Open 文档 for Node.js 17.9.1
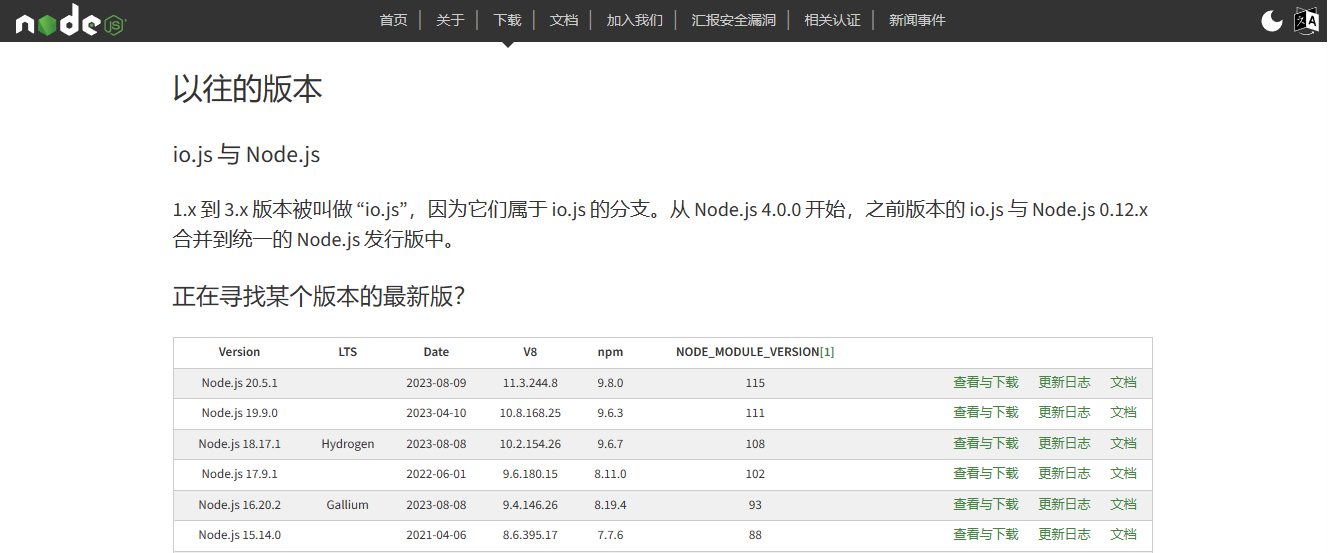1328x553 pixels. 1123,474
